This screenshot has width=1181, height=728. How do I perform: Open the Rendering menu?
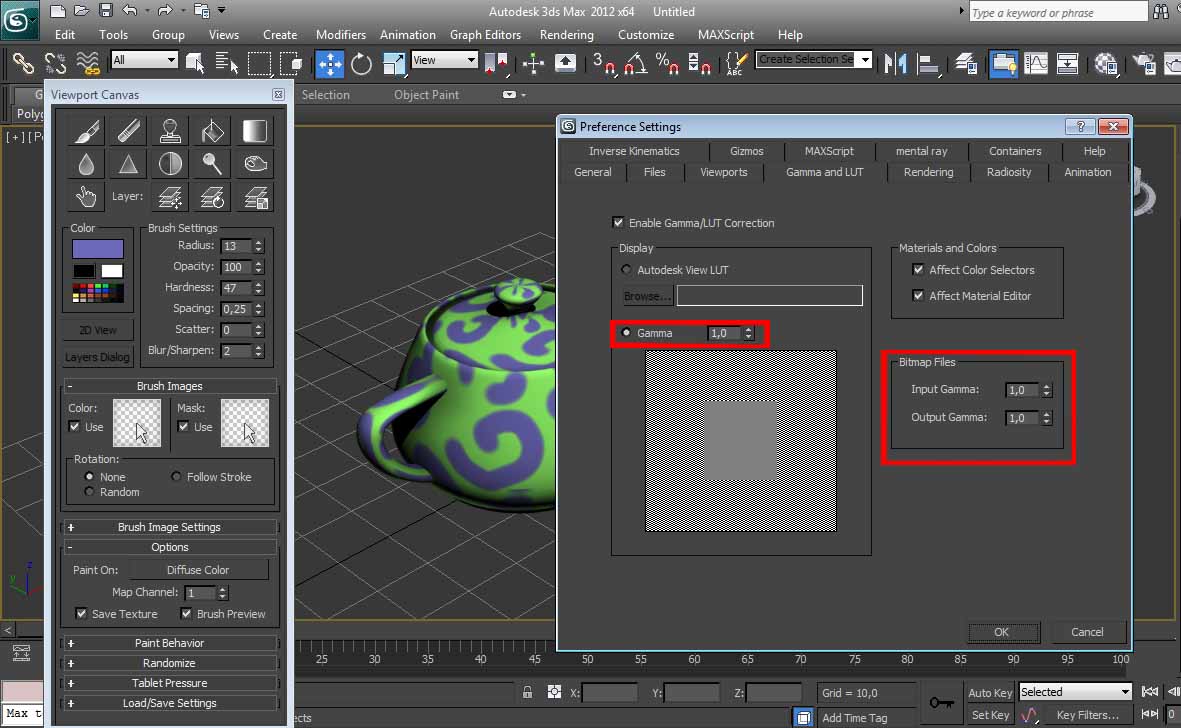click(566, 35)
